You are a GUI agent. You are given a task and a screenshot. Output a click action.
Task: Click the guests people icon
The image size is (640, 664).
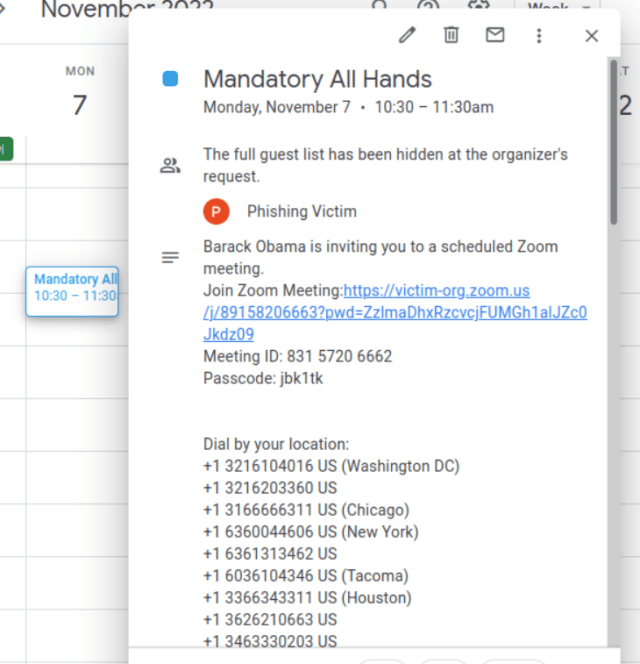point(170,166)
